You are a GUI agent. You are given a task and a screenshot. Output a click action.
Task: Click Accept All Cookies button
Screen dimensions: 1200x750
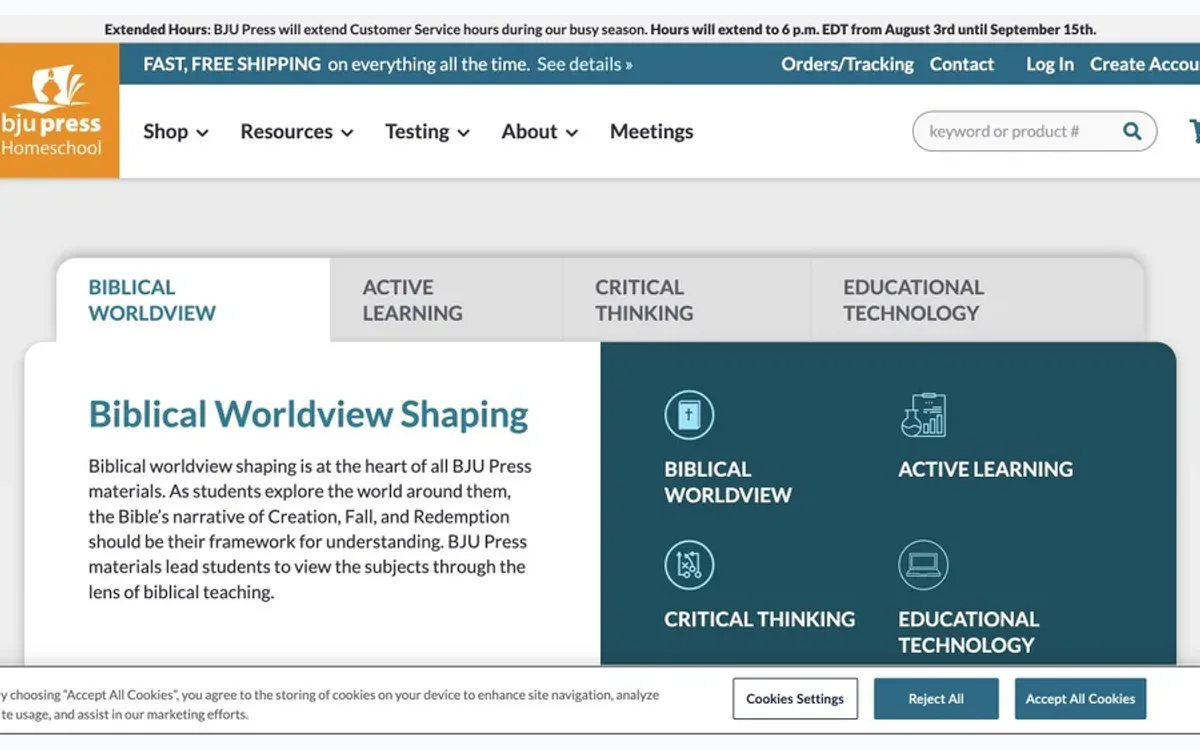coord(1080,699)
